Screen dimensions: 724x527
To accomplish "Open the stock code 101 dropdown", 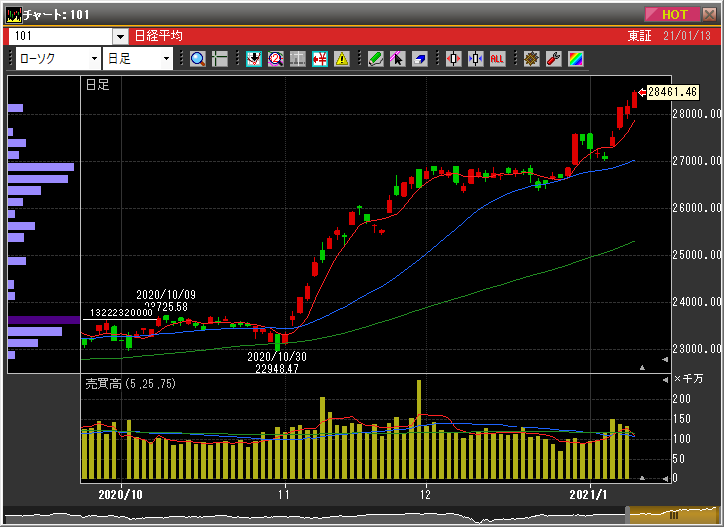I will tap(119, 36).
